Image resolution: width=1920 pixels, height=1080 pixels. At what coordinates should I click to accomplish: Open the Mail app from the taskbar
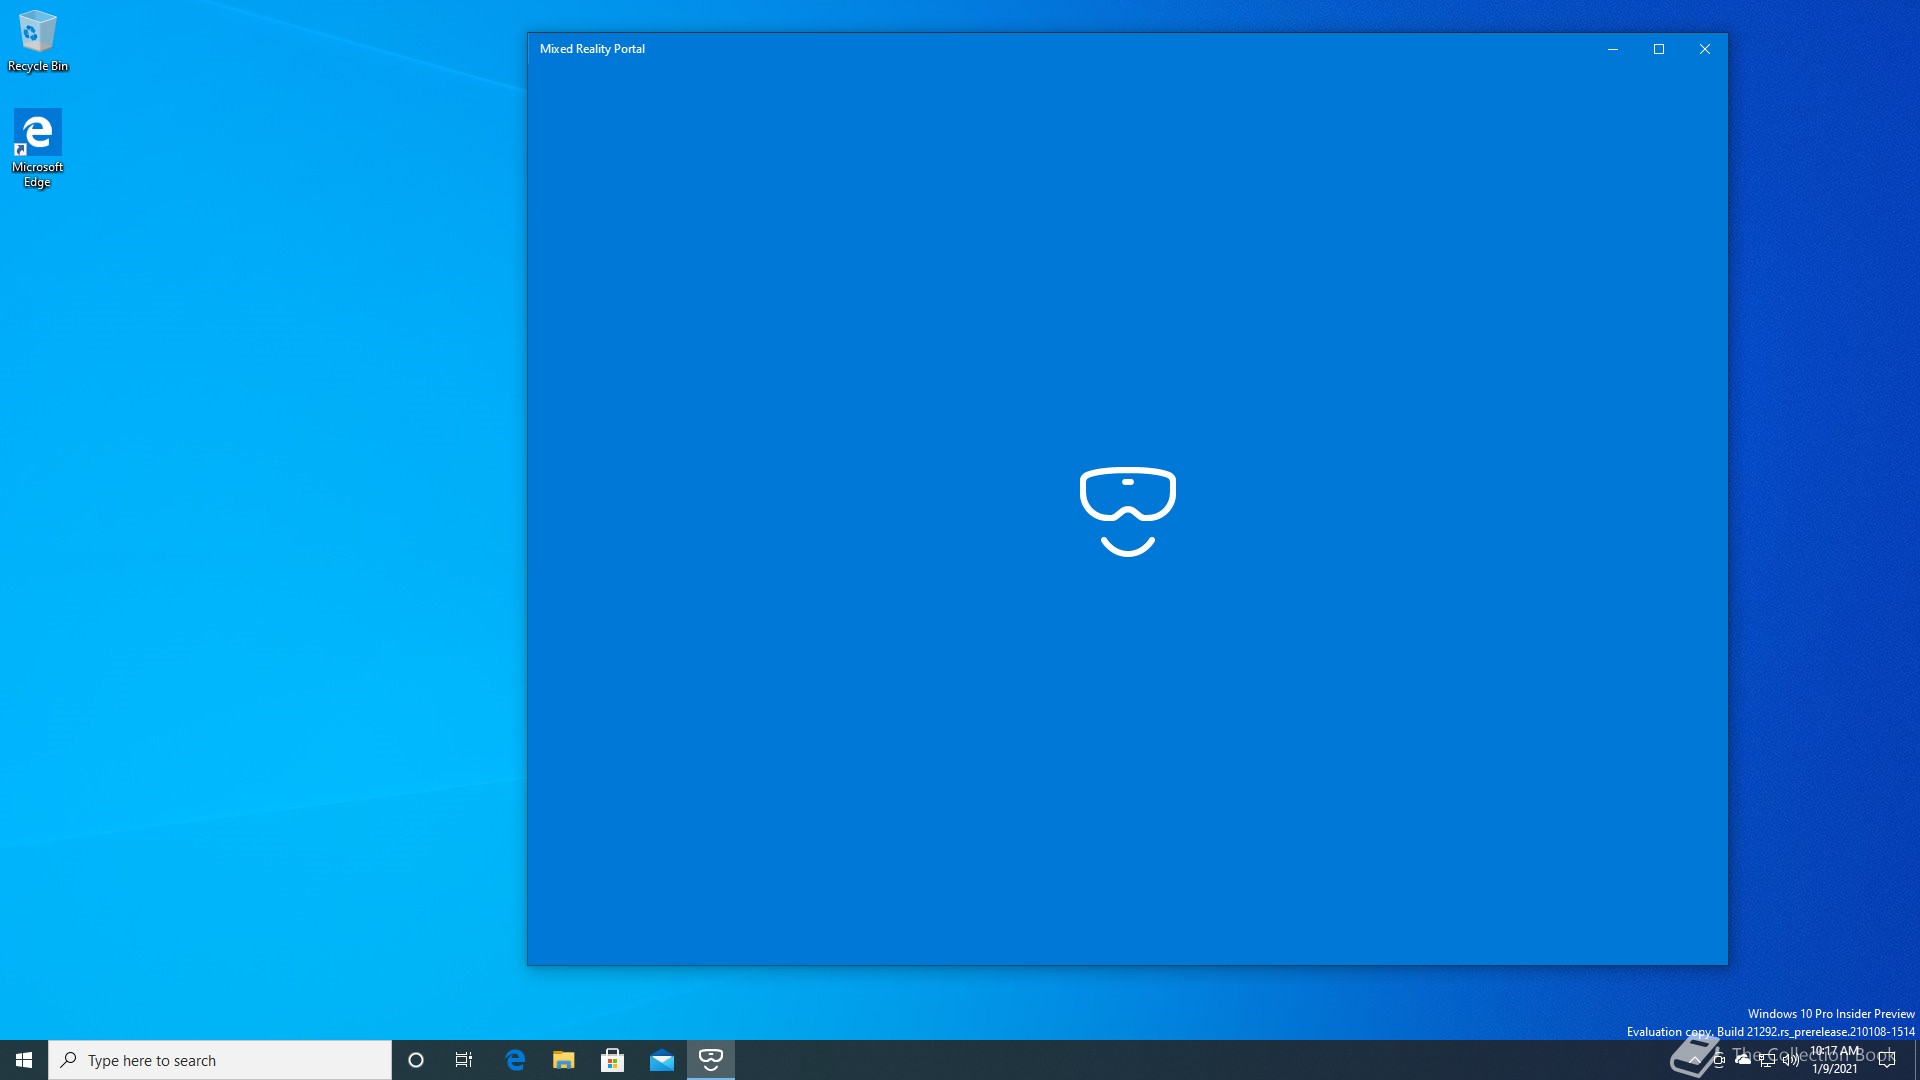coord(662,1060)
